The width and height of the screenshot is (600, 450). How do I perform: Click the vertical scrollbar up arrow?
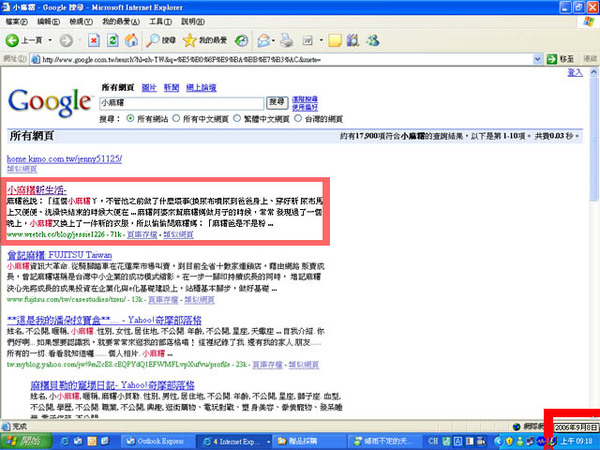(x=593, y=72)
